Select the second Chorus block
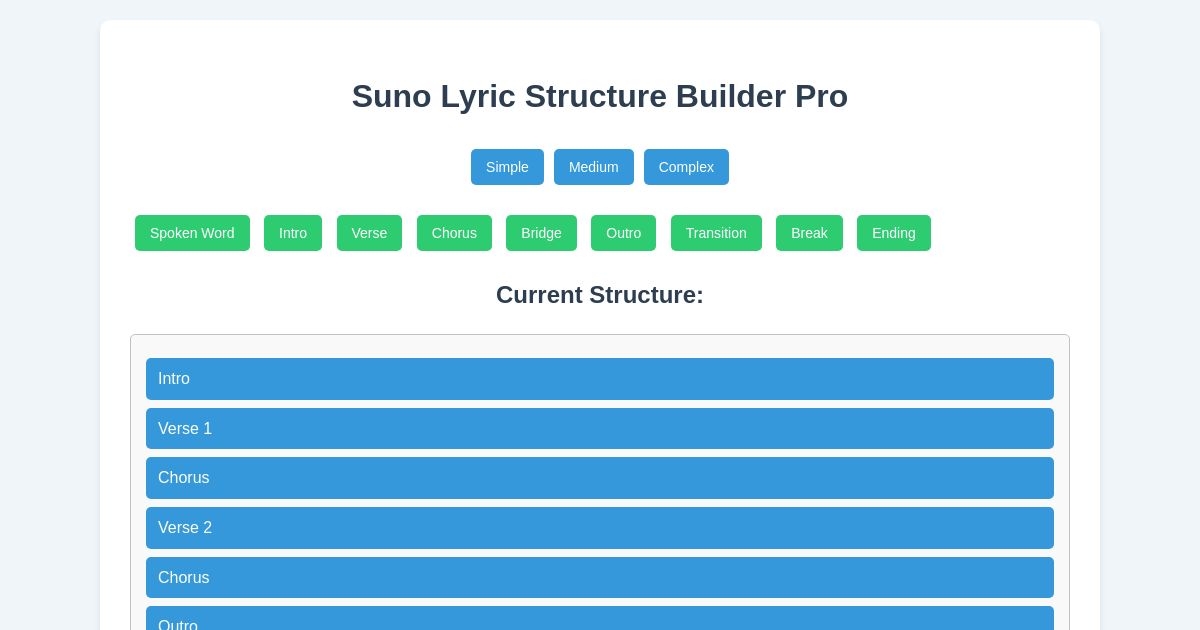The image size is (1200, 630). pyautogui.click(x=600, y=577)
